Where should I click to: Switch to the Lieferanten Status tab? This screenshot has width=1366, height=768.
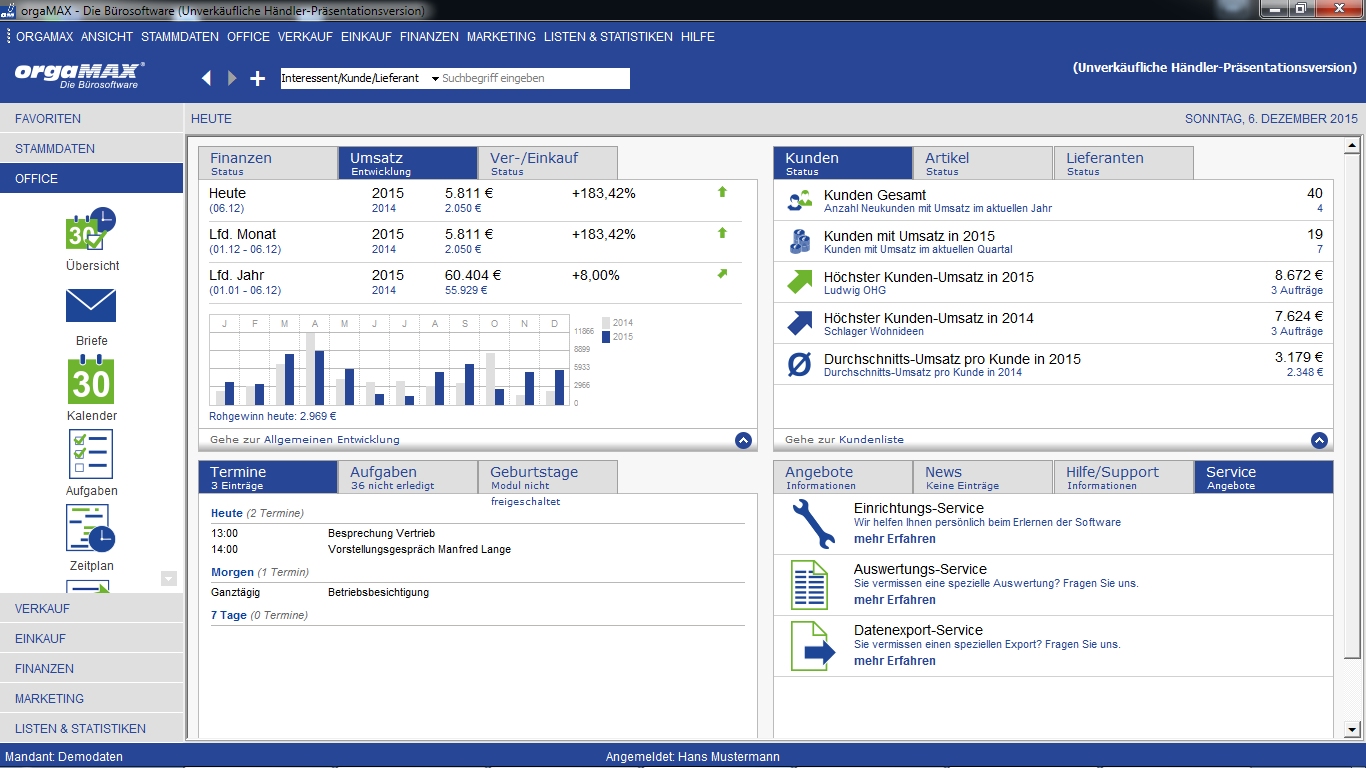click(x=1123, y=163)
